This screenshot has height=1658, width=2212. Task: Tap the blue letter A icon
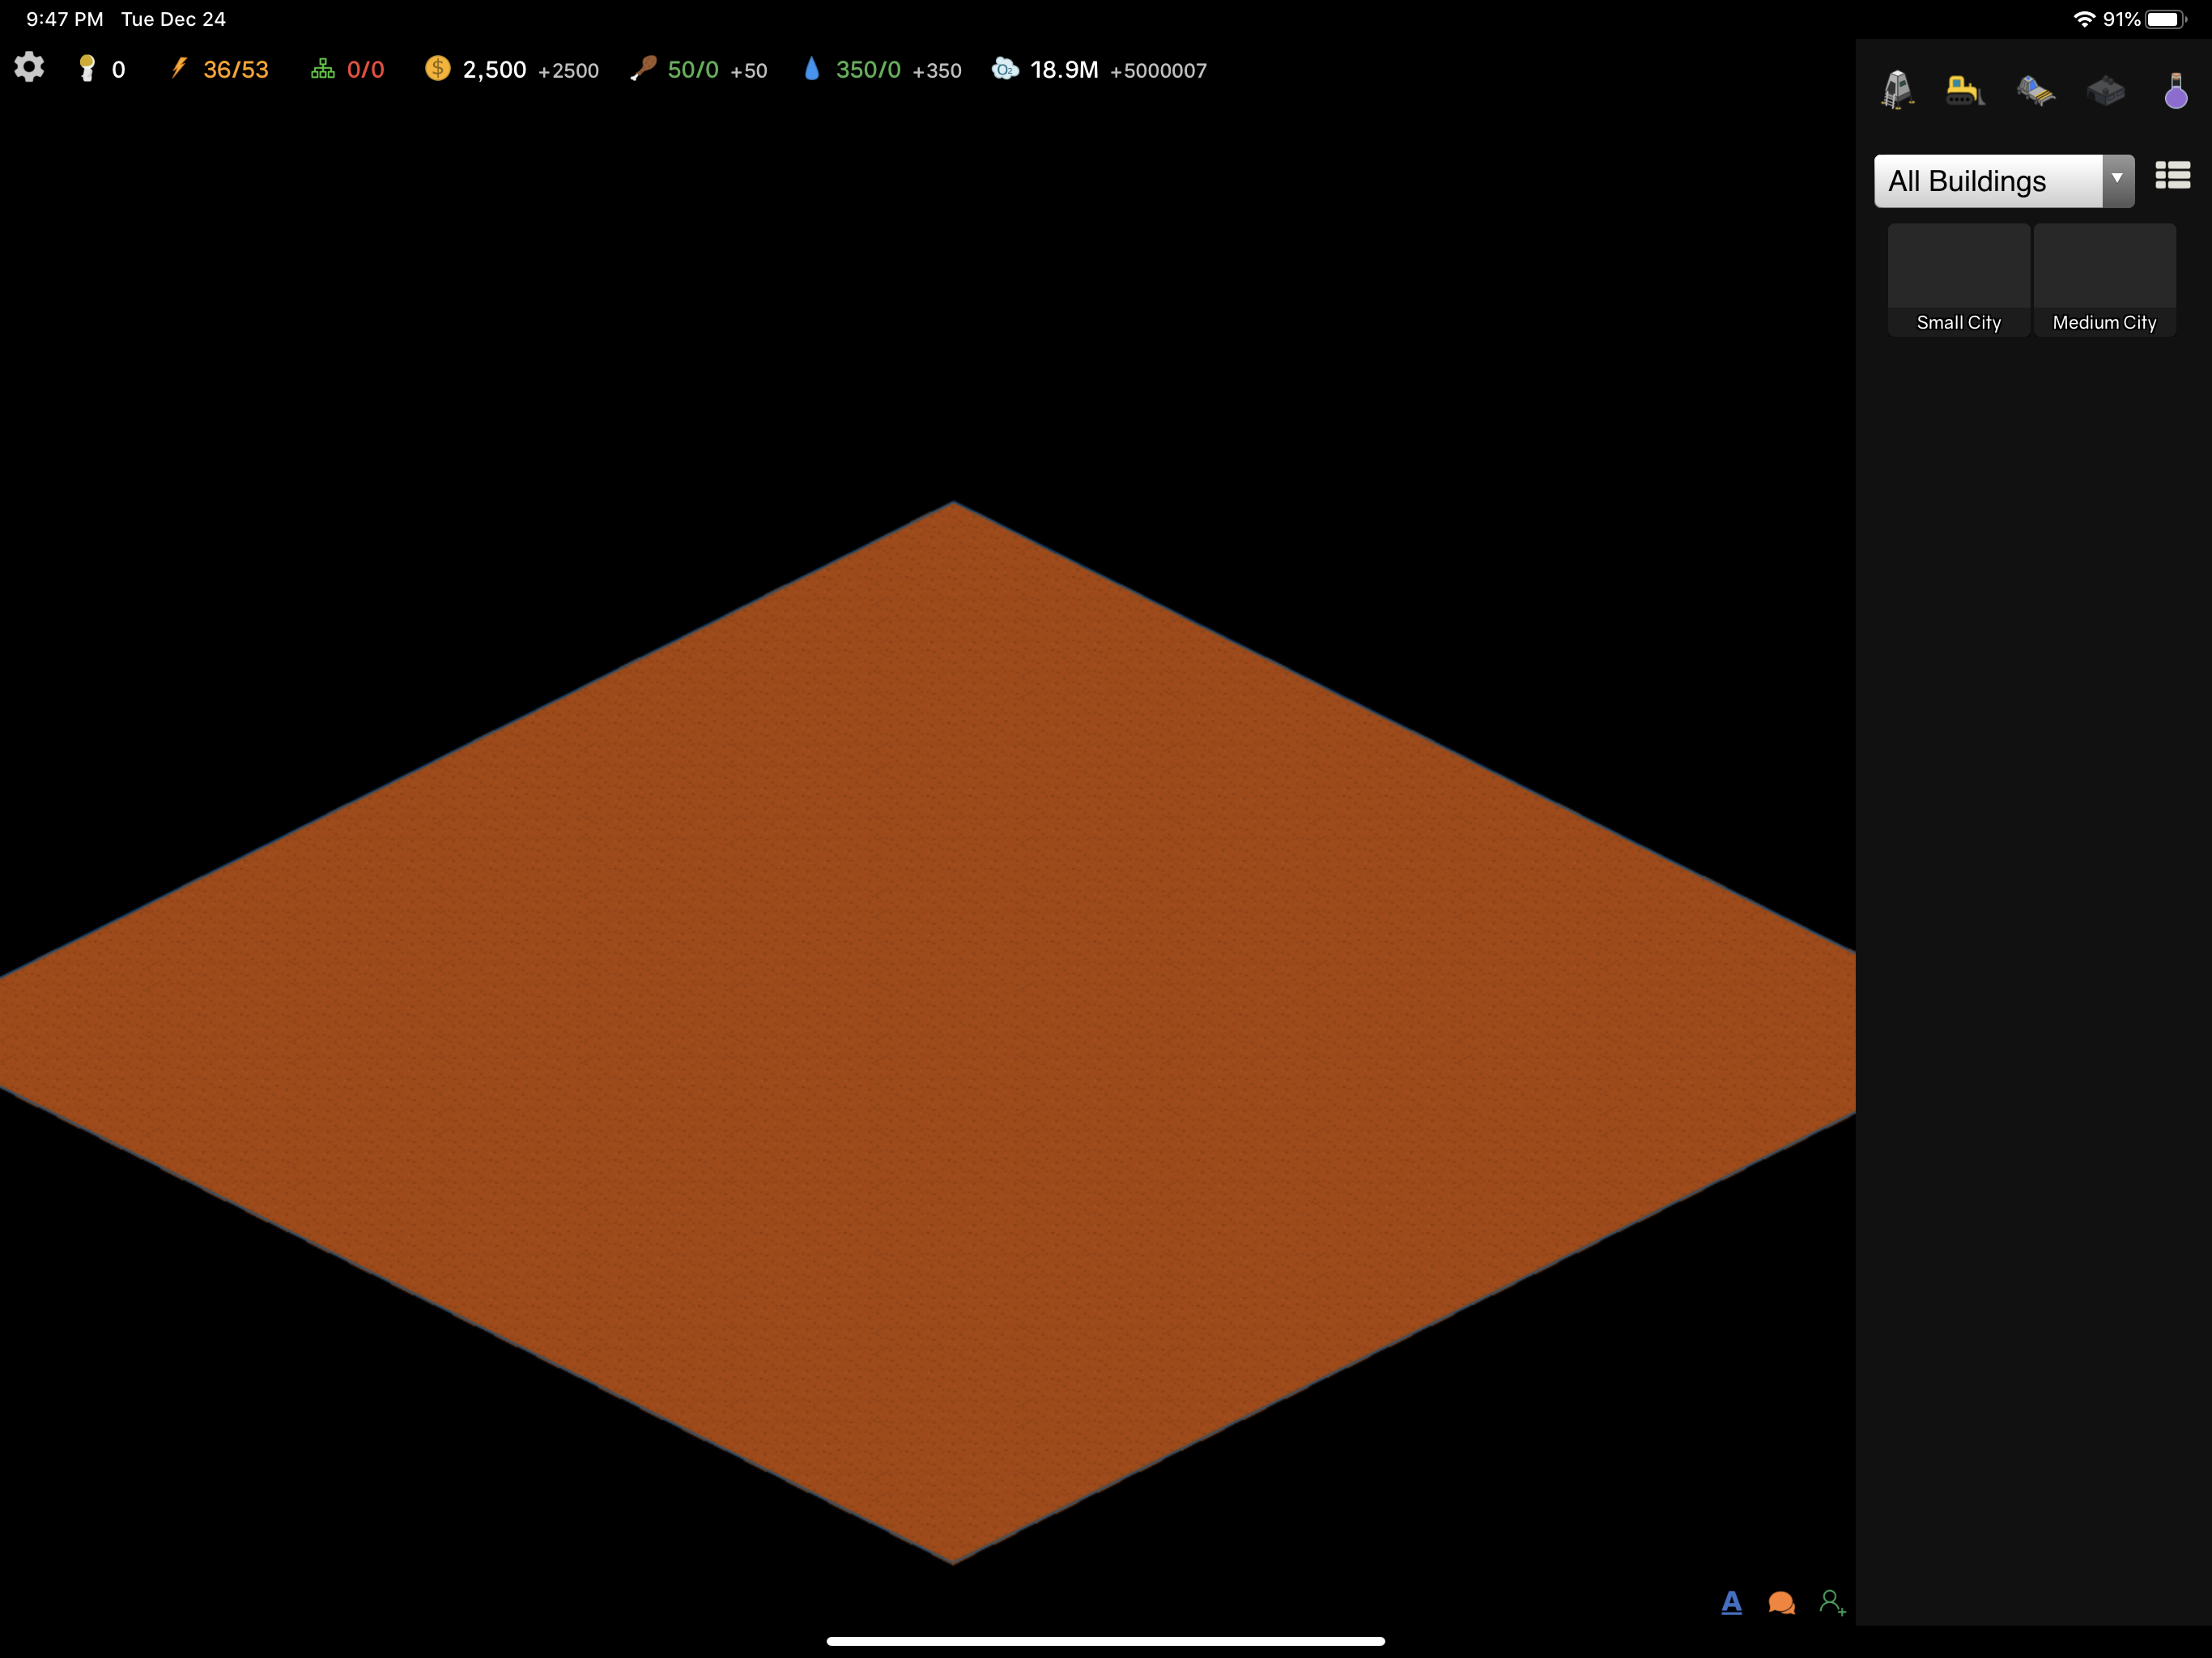tap(1732, 1603)
